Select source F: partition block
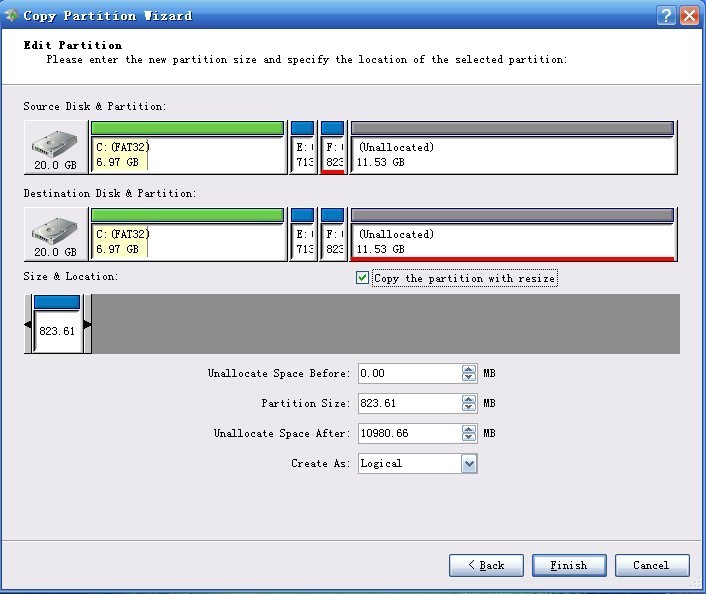 click(x=333, y=148)
